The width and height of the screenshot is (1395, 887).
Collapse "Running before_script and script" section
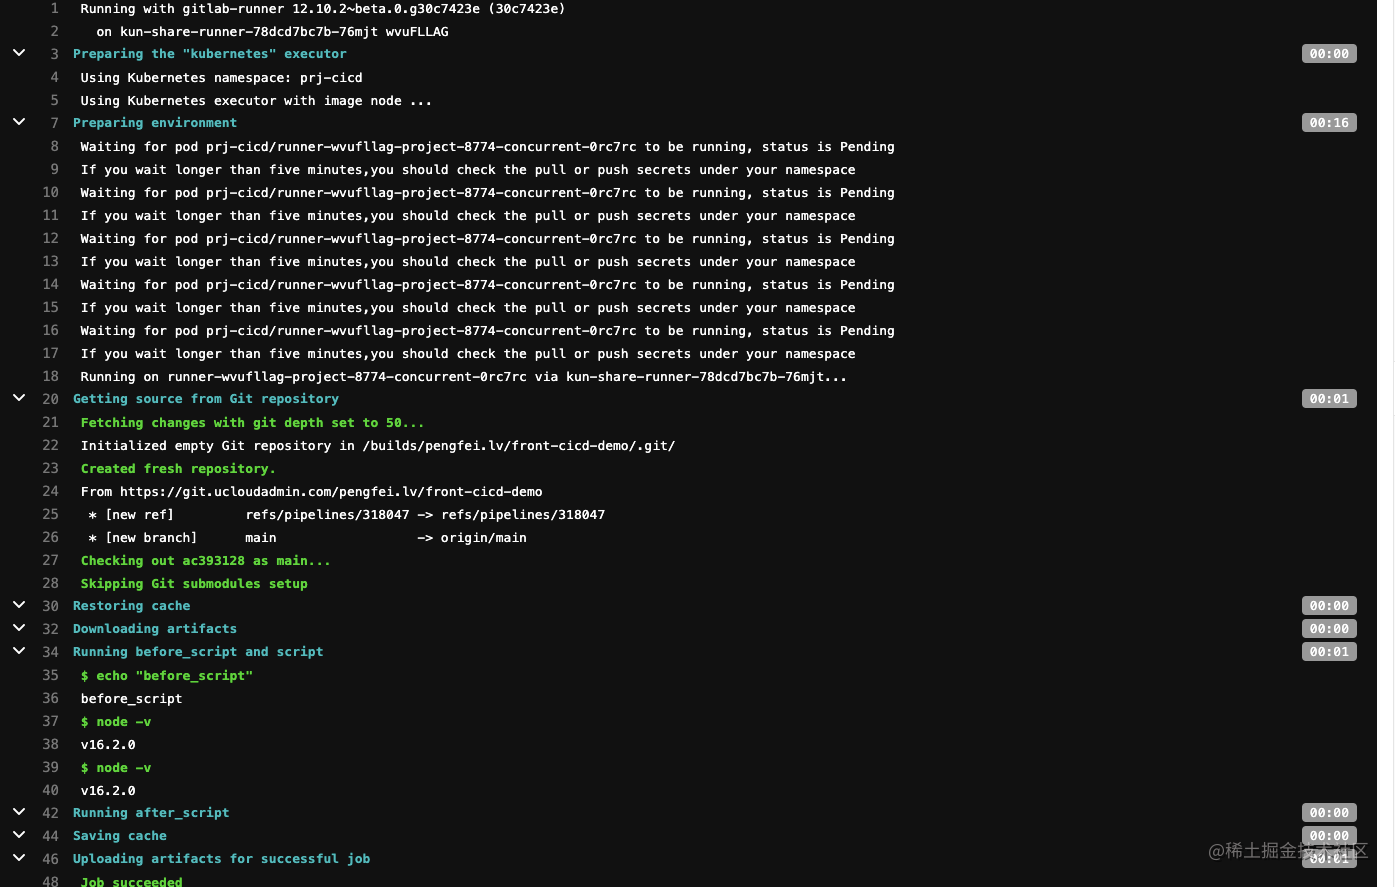[x=19, y=650]
